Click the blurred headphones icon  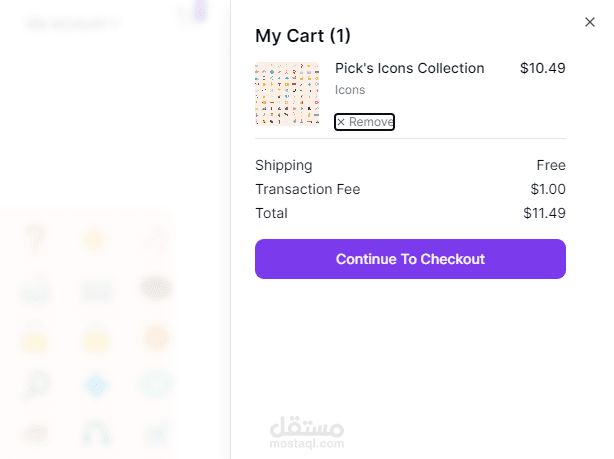click(96, 433)
